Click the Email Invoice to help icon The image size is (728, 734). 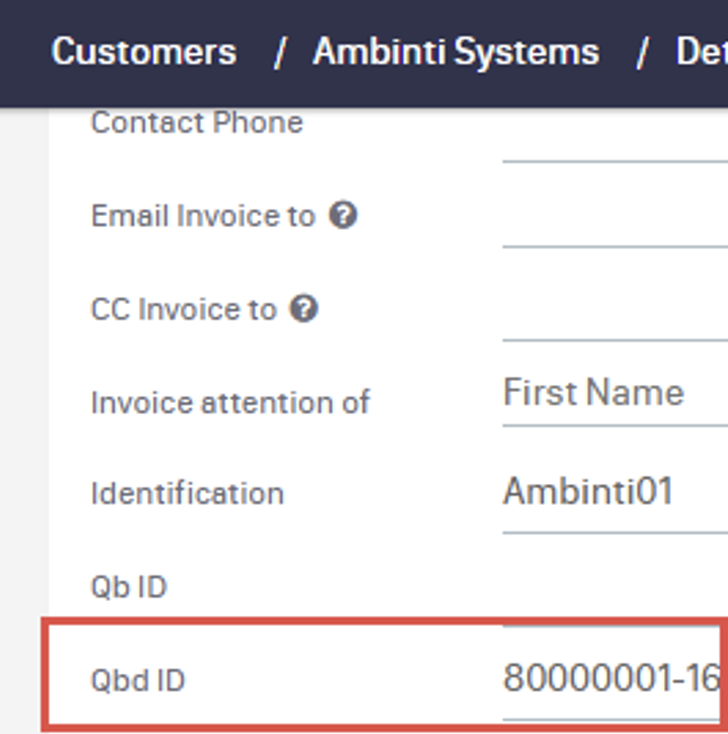pos(343,215)
